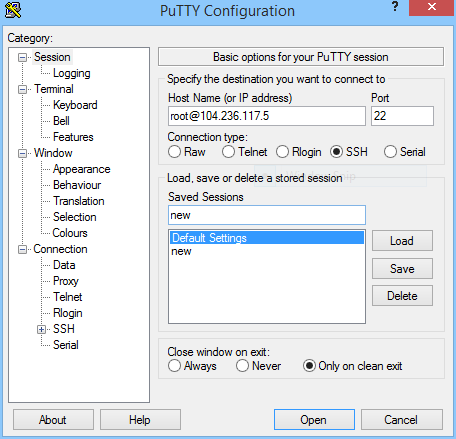Click the Open button to connect
Screen dimensions: 456x439
click(314, 419)
